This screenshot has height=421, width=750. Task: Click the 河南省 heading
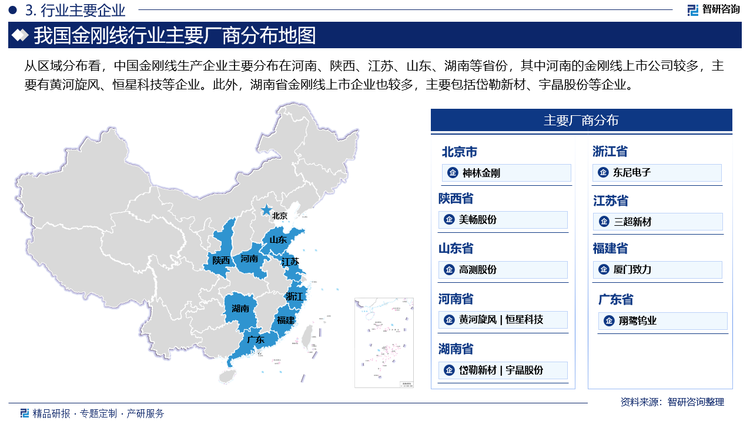[456, 299]
